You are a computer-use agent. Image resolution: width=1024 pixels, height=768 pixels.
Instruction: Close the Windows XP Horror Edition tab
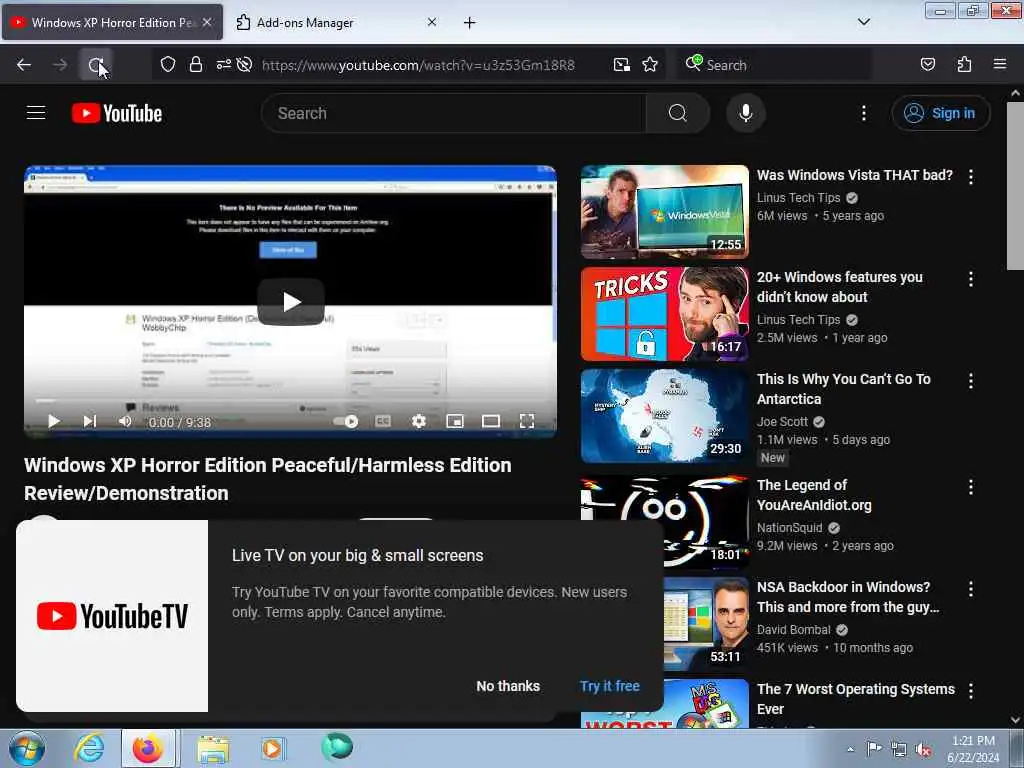207,22
